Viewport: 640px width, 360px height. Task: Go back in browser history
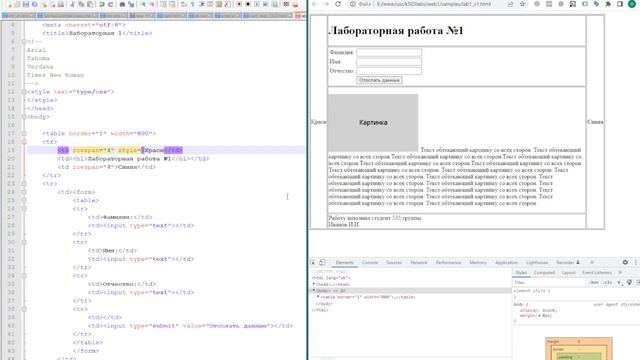[314, 4]
